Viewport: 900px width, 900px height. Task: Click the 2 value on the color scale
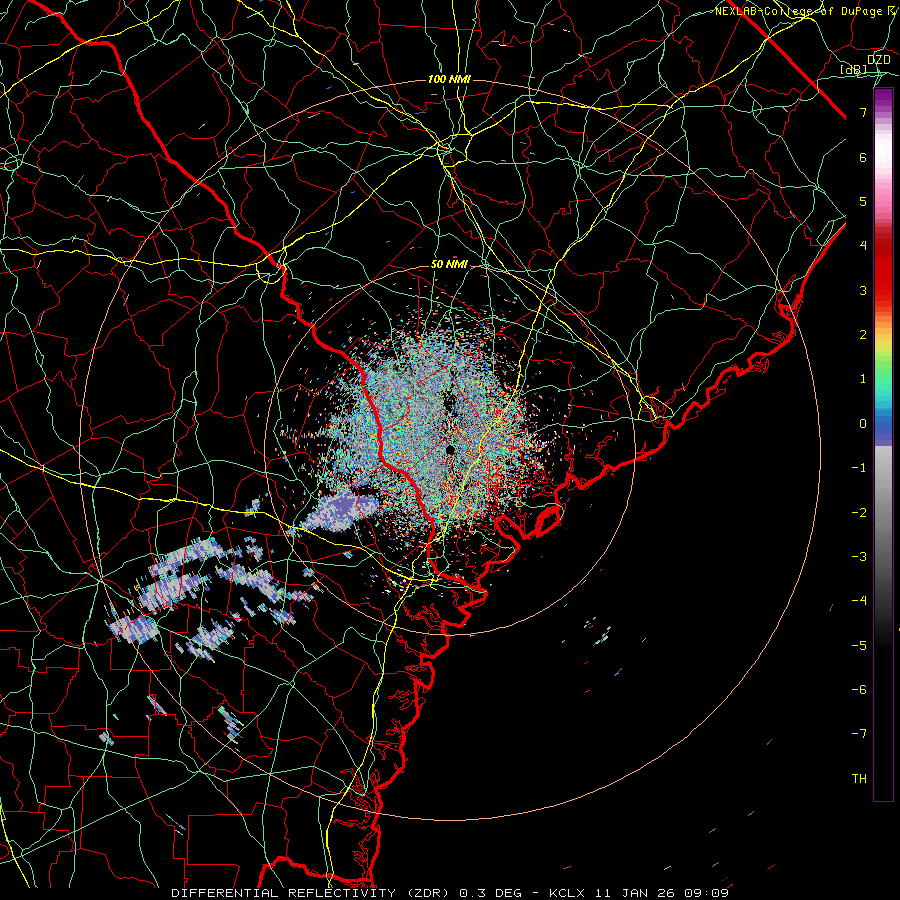[x=863, y=335]
